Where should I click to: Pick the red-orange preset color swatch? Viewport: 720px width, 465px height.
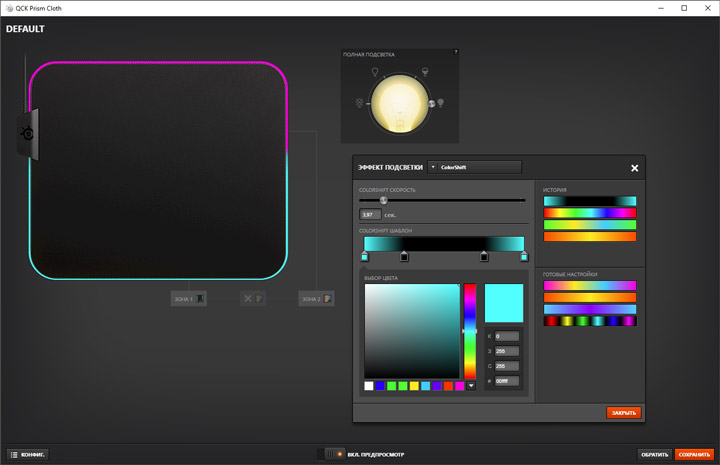point(448,386)
